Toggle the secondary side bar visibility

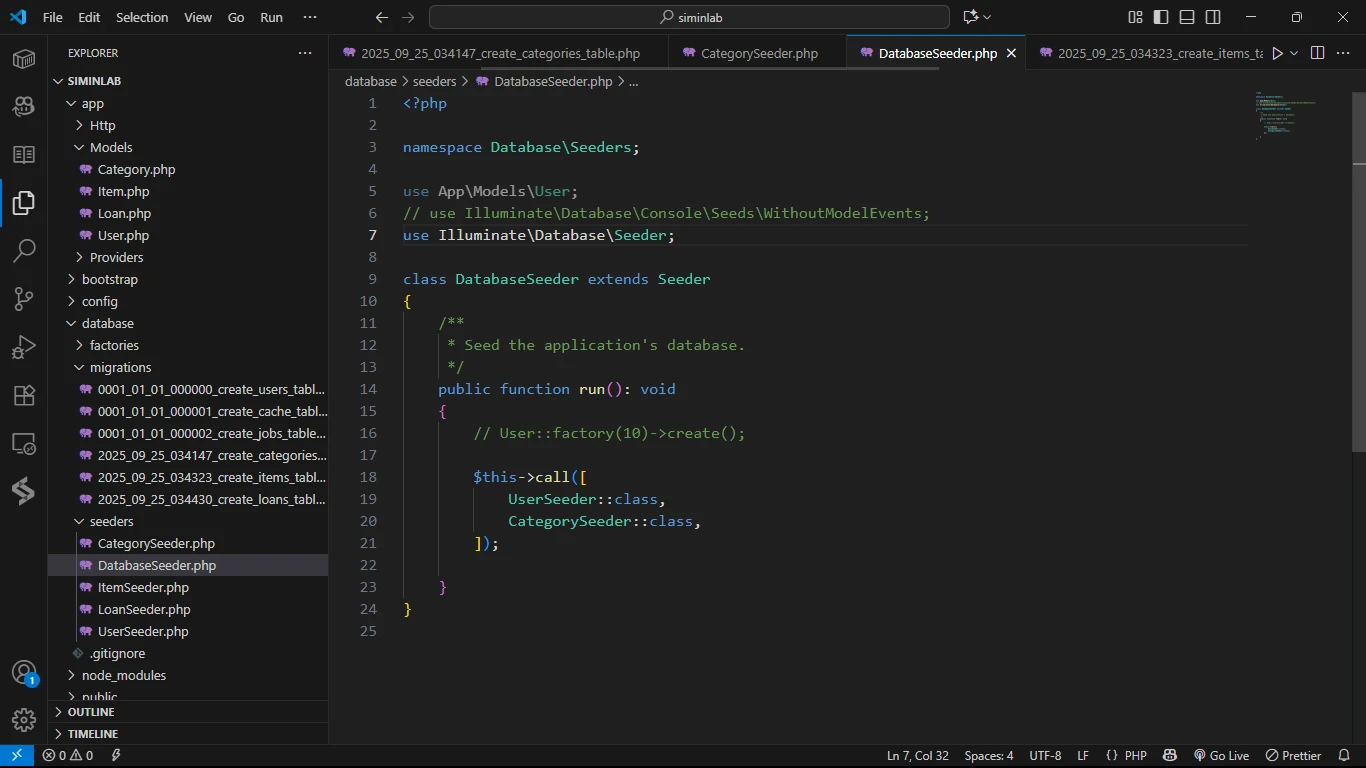click(x=1213, y=17)
